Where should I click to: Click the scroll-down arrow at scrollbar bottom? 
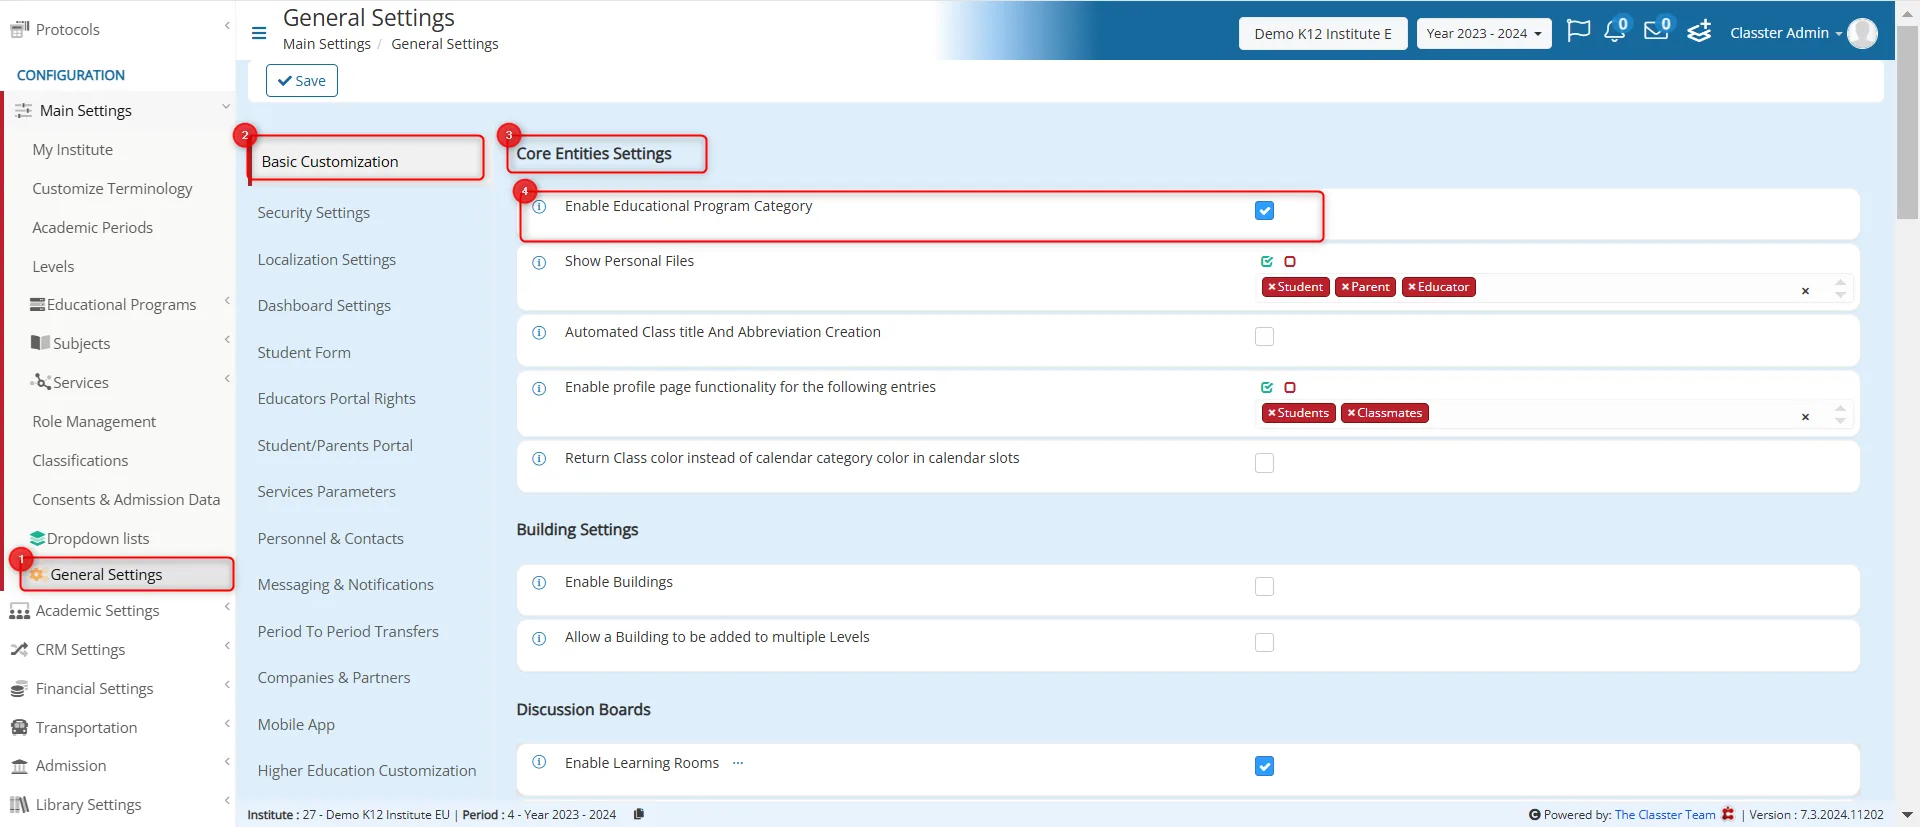point(1907,815)
